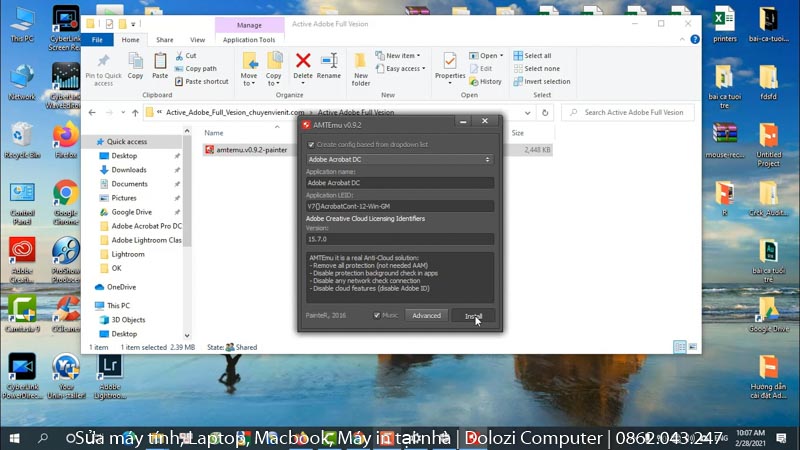The image size is (800, 450).
Task: Click the Version field showing 15.7.0
Action: pyautogui.click(x=400, y=239)
